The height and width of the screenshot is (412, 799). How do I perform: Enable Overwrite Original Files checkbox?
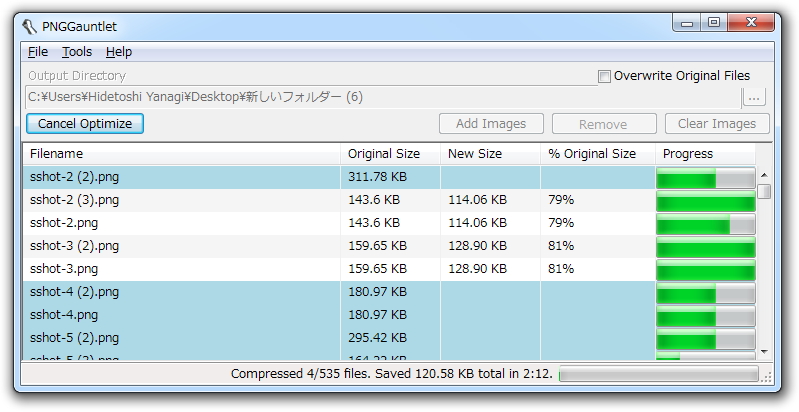tap(604, 76)
